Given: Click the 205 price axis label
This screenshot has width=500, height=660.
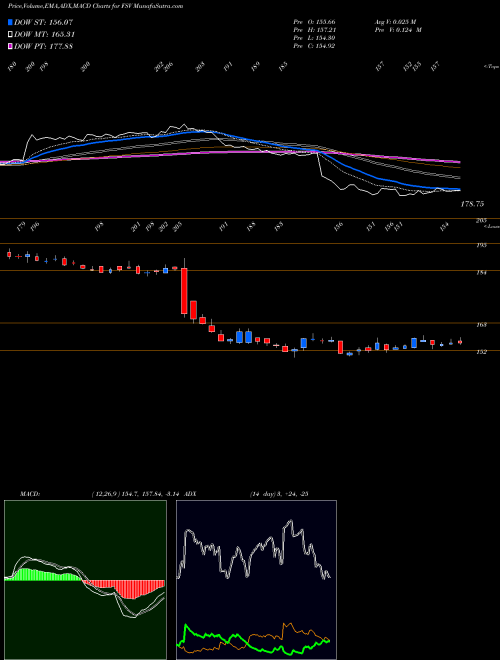Looking at the screenshot, I should pos(481,220).
